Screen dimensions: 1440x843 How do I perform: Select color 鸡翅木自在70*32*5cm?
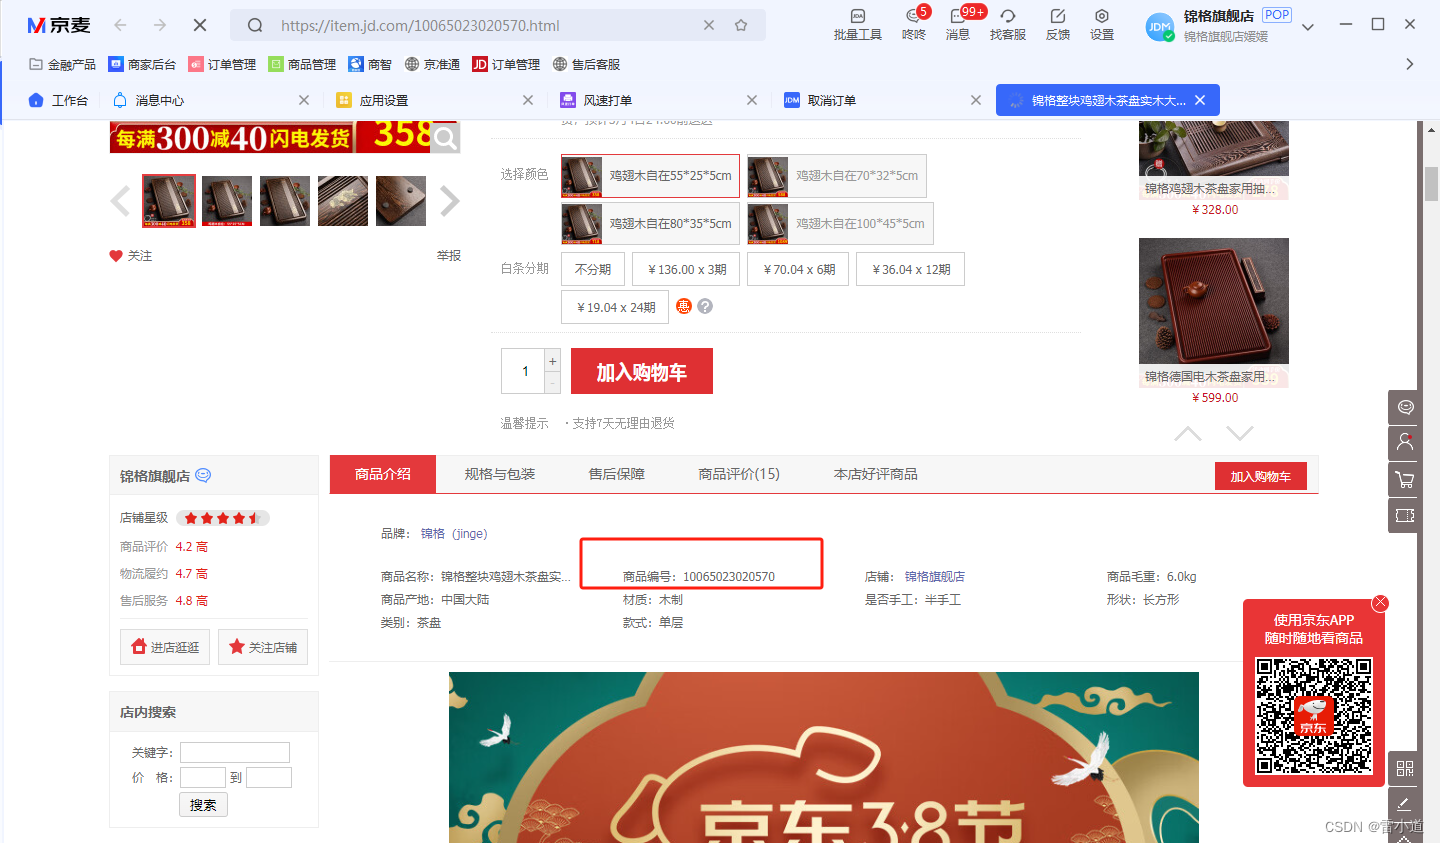tap(837, 175)
